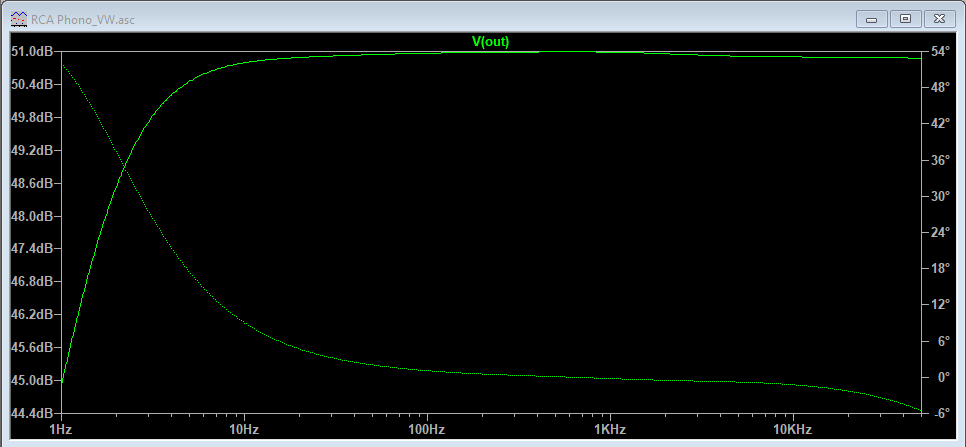Viewport: 966px width, 447px height.
Task: Click the V(out) trace label
Action: point(490,42)
